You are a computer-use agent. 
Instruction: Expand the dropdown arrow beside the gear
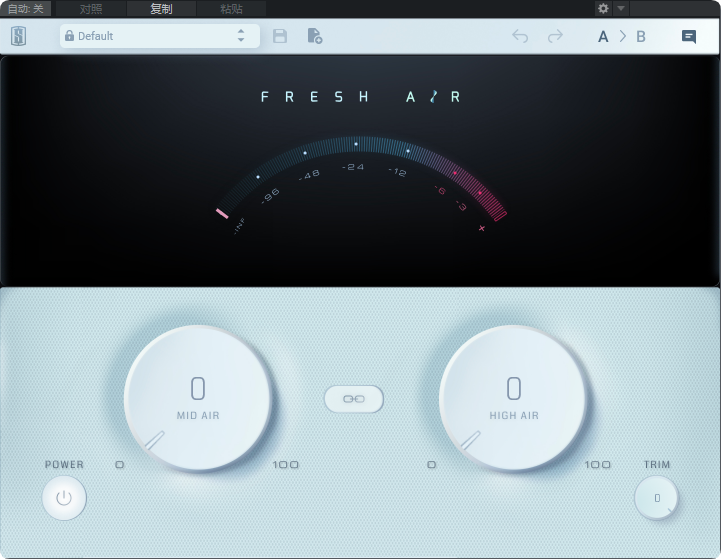click(x=621, y=8)
